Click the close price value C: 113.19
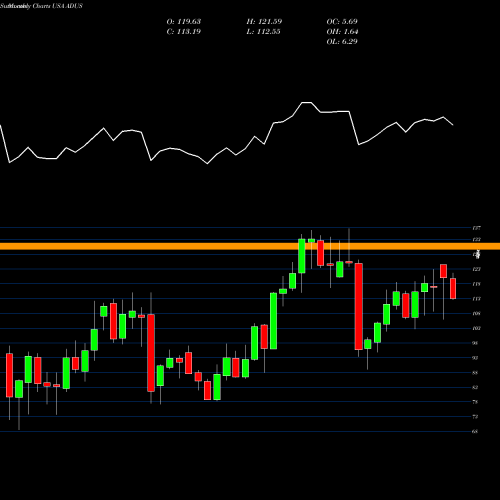The height and width of the screenshot is (500, 500). pyautogui.click(x=184, y=32)
